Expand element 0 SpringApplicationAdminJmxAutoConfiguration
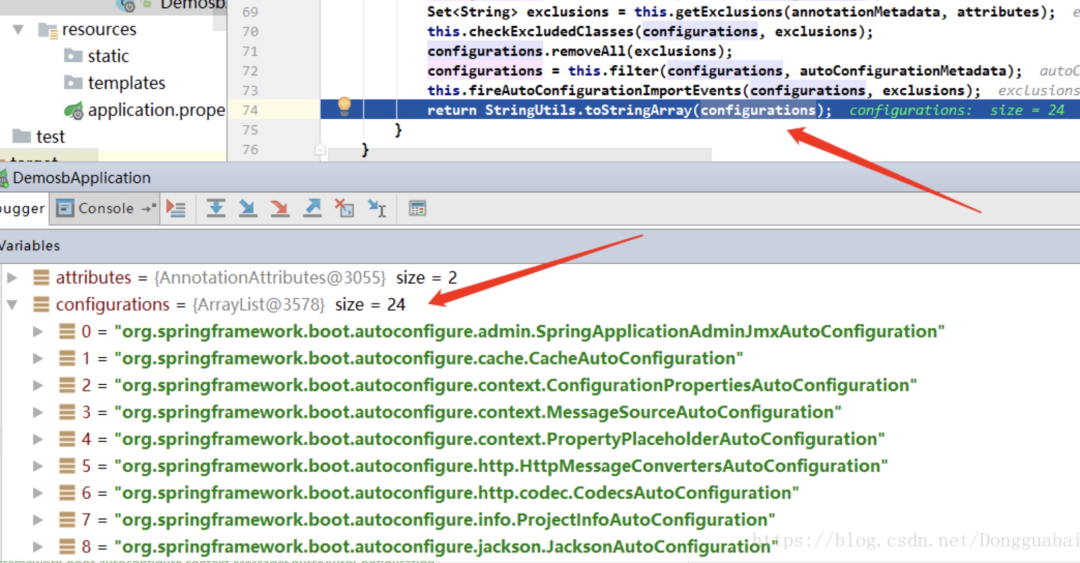The width and height of the screenshot is (1080, 563). pyautogui.click(x=38, y=331)
